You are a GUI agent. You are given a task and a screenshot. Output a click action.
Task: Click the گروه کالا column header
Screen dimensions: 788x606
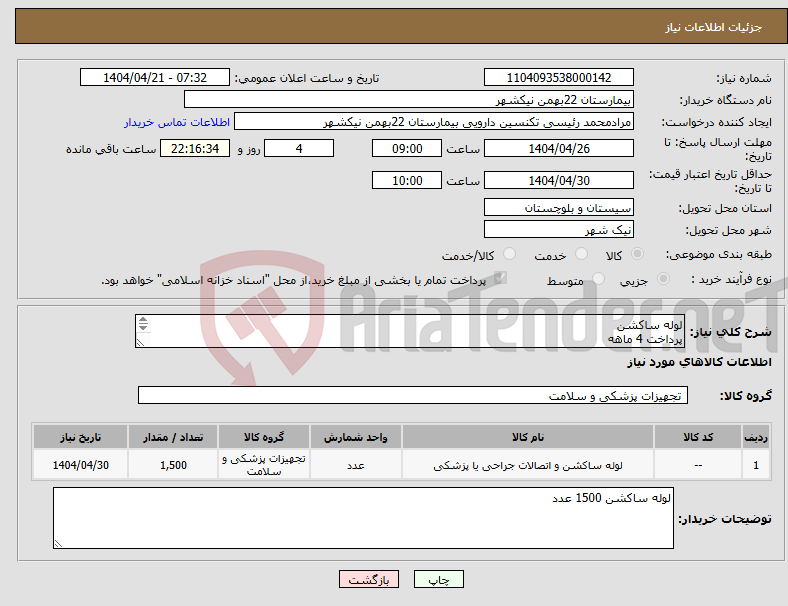tap(264, 437)
